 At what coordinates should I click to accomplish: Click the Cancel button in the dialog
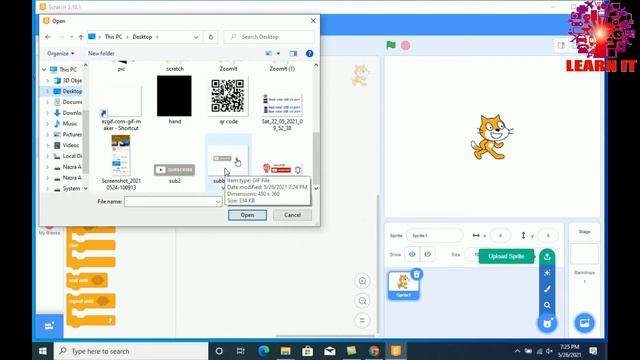(292, 215)
